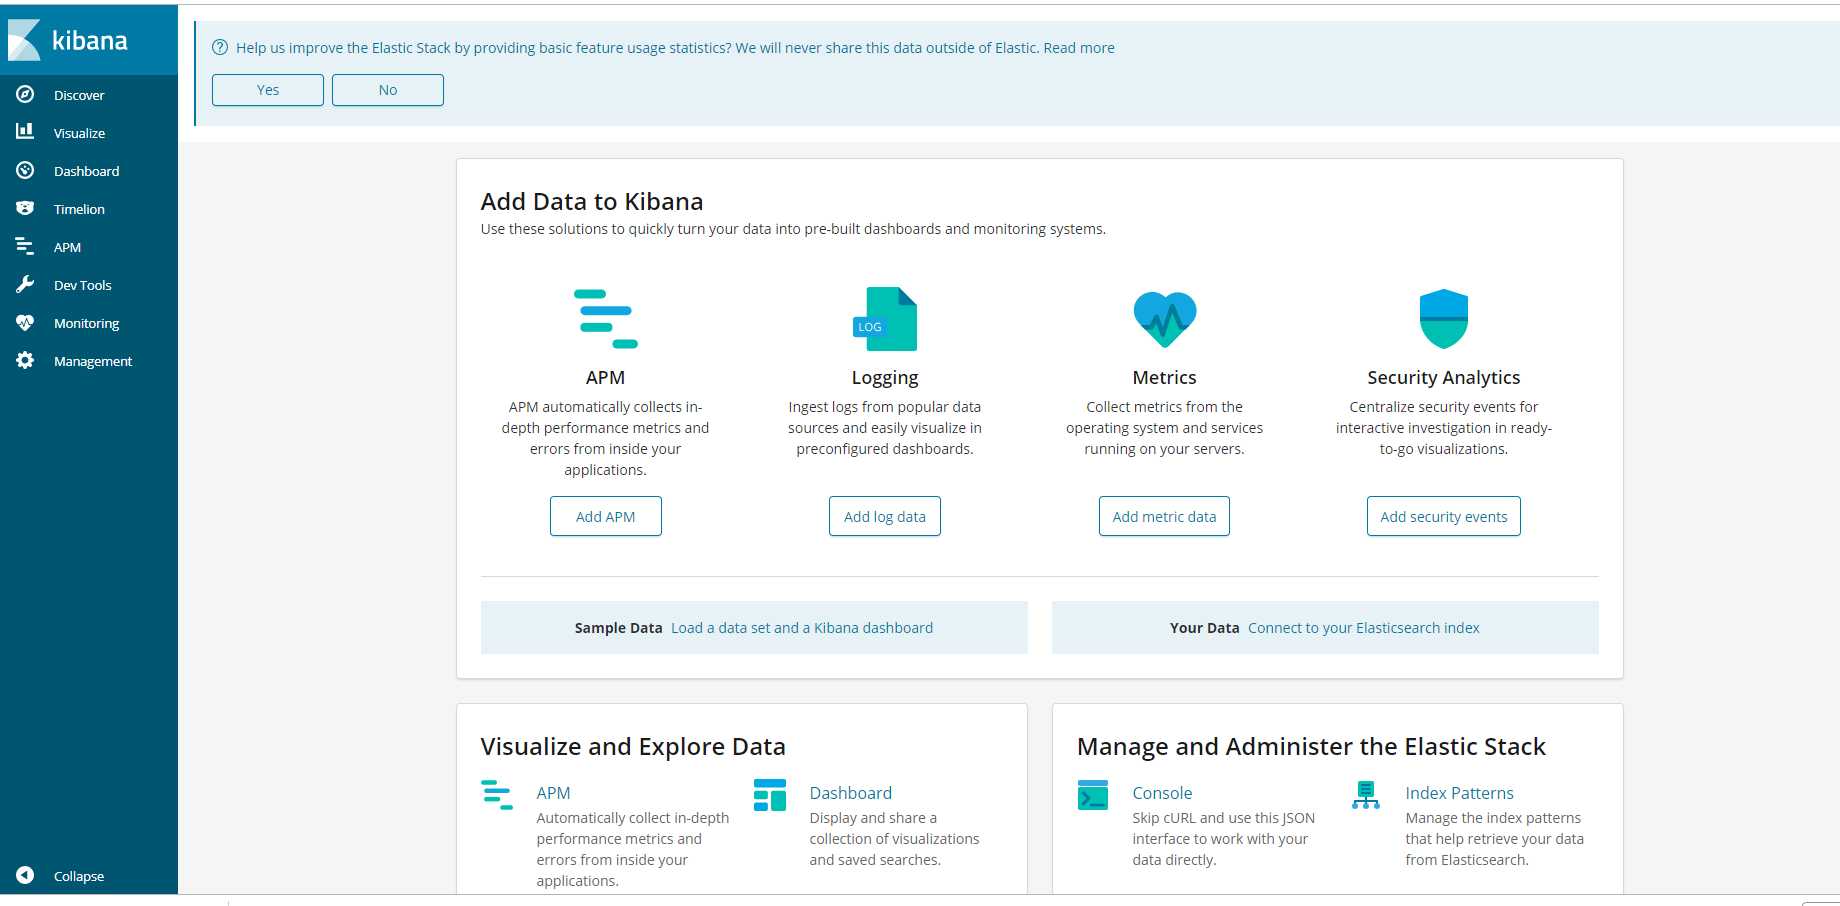Click the Discover compass icon in sidebar
The image size is (1840, 906).
[x=25, y=94]
